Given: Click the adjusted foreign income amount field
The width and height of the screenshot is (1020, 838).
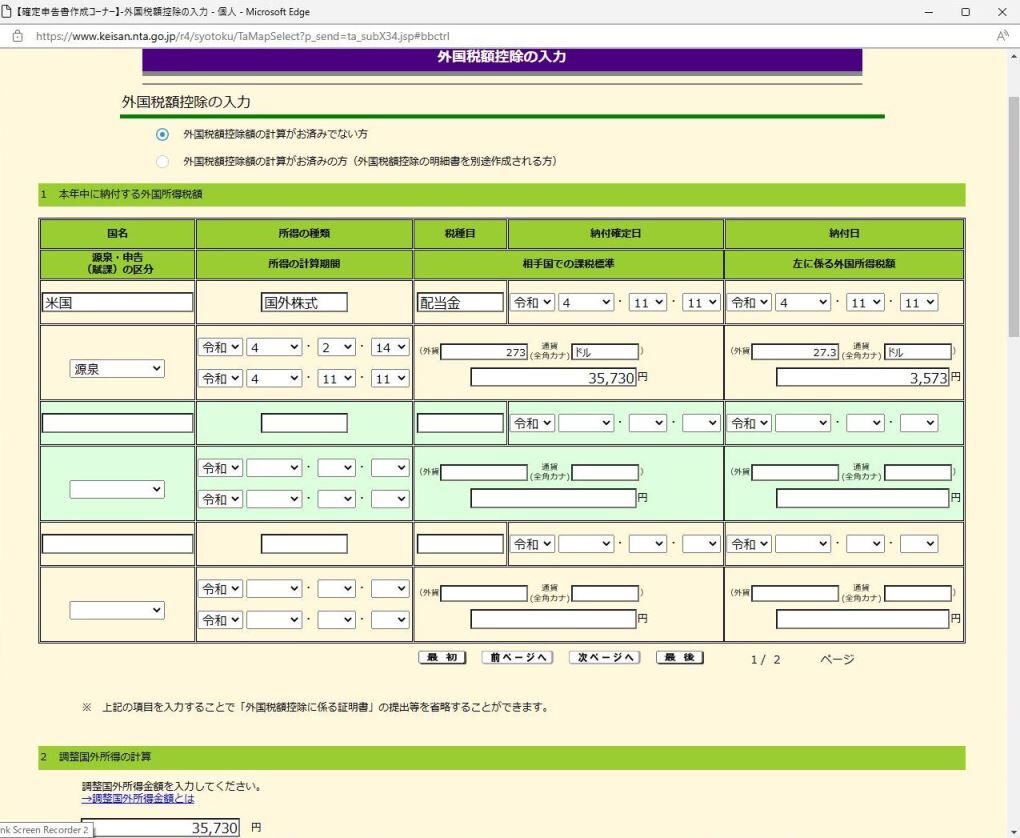Looking at the screenshot, I should 160,828.
